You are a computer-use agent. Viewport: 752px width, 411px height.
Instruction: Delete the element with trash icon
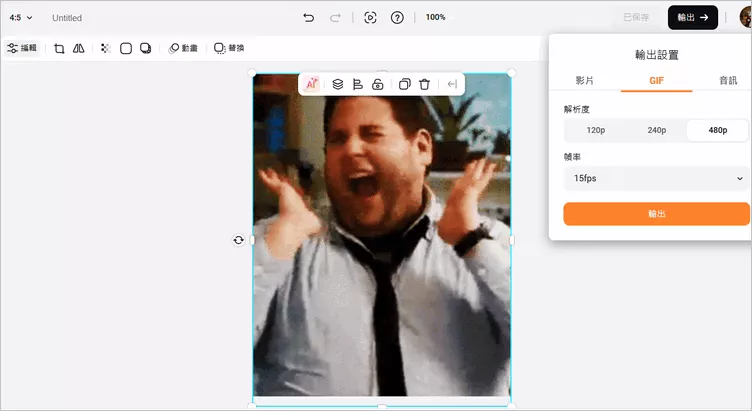(x=424, y=84)
